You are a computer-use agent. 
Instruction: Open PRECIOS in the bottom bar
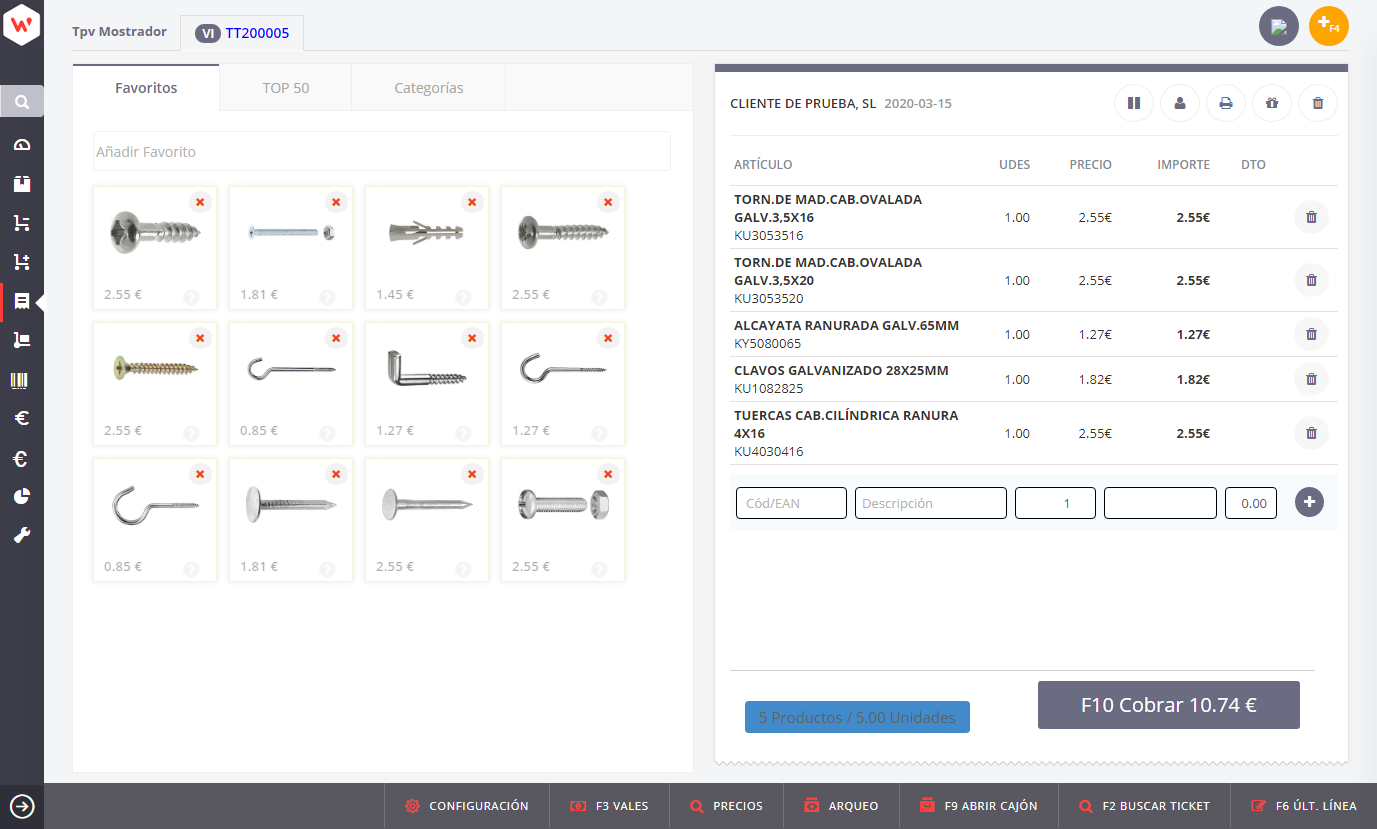point(726,806)
